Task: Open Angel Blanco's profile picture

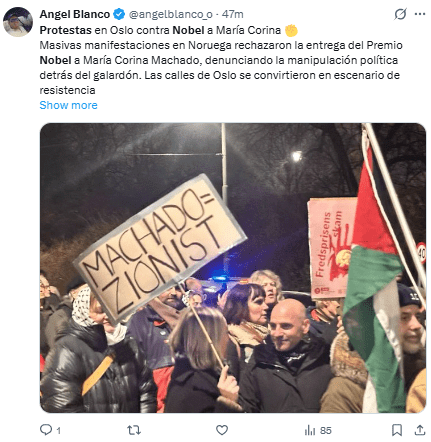Action: (x=18, y=22)
